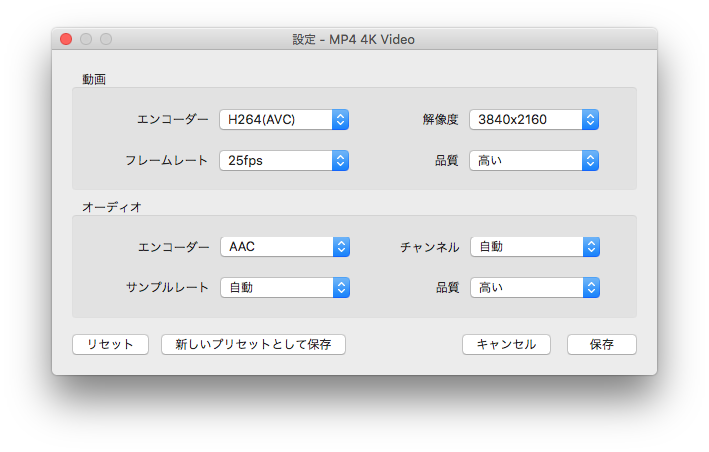Click the blue arrow beside 3840x2160

[x=590, y=120]
